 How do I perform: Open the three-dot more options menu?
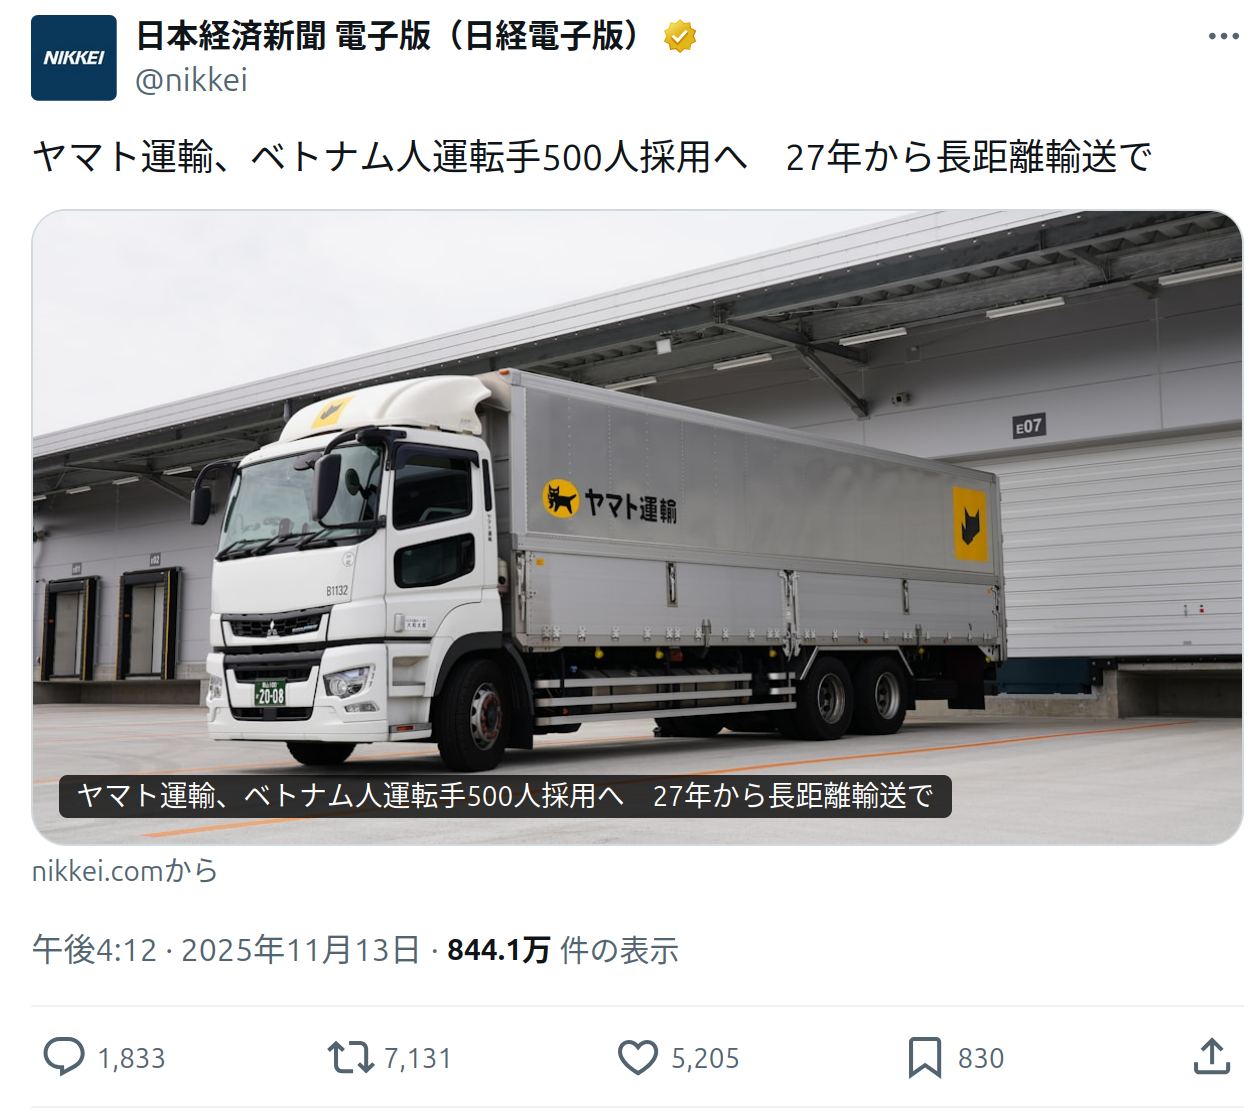(1224, 36)
